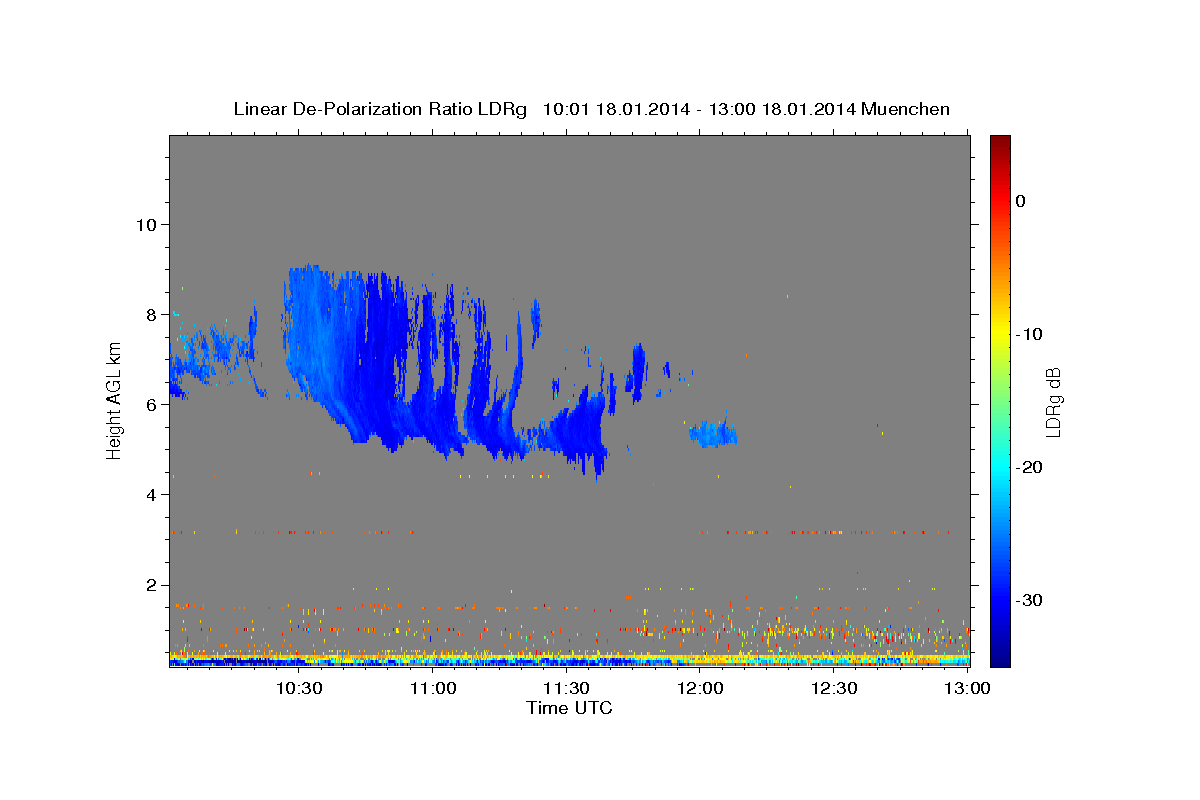Click the 'LDRg dB' colorbar label
This screenshot has height=800, width=1200.
coord(1052,401)
